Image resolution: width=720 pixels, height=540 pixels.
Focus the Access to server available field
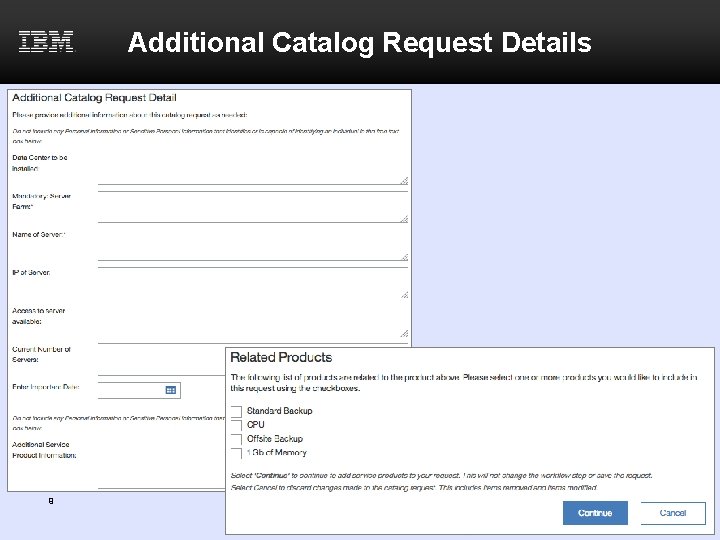point(250,324)
